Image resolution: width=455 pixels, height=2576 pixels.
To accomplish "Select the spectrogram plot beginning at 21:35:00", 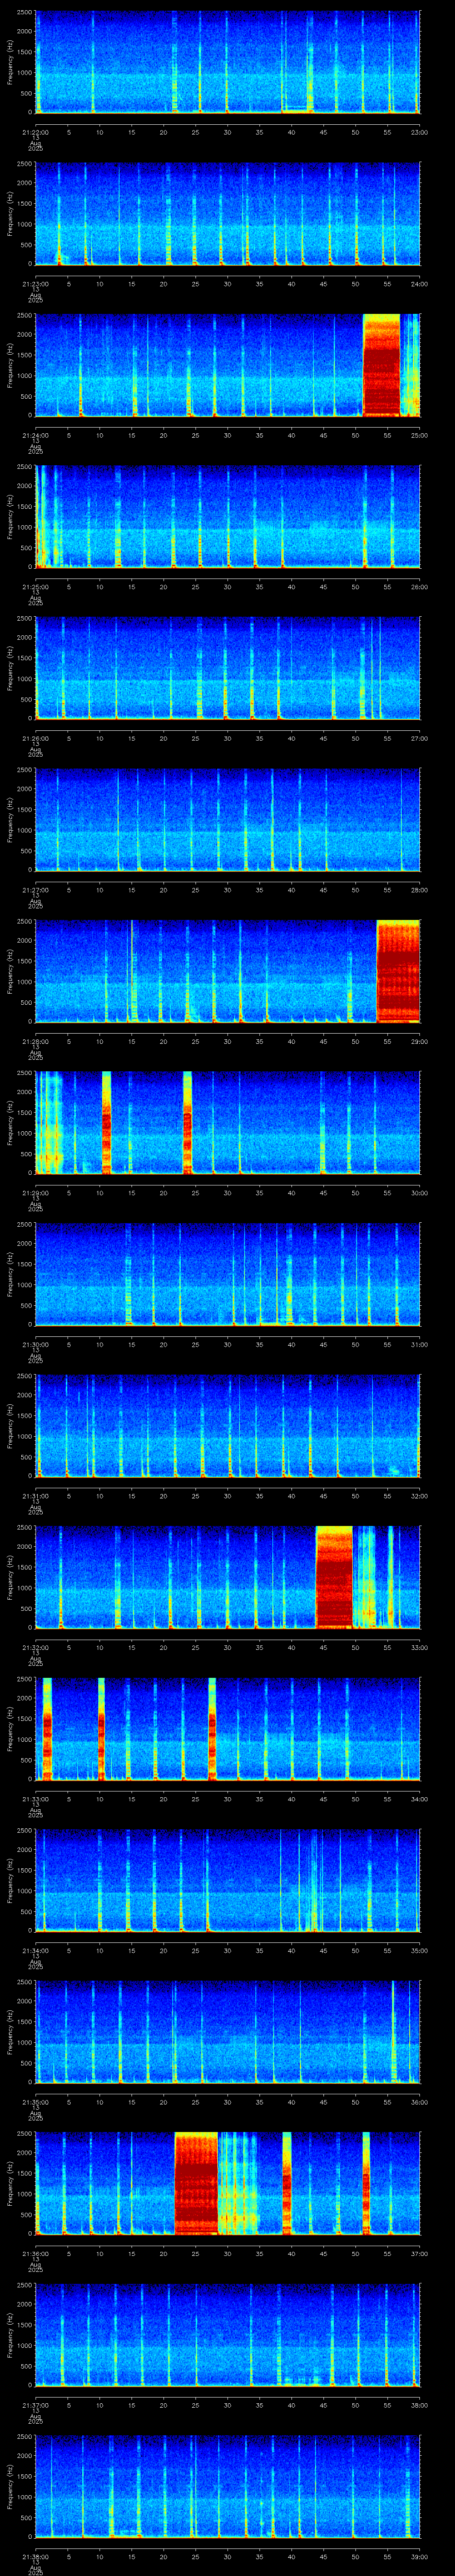I will [x=227, y=2032].
